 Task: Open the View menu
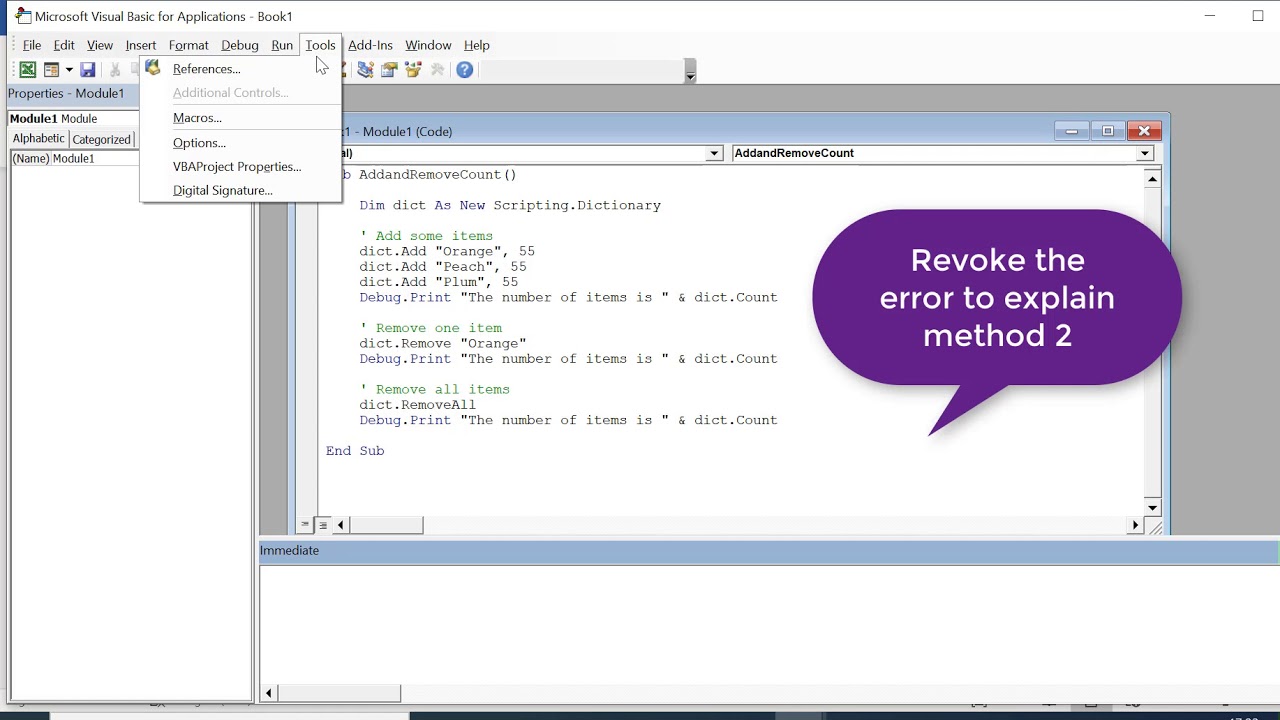click(x=100, y=45)
